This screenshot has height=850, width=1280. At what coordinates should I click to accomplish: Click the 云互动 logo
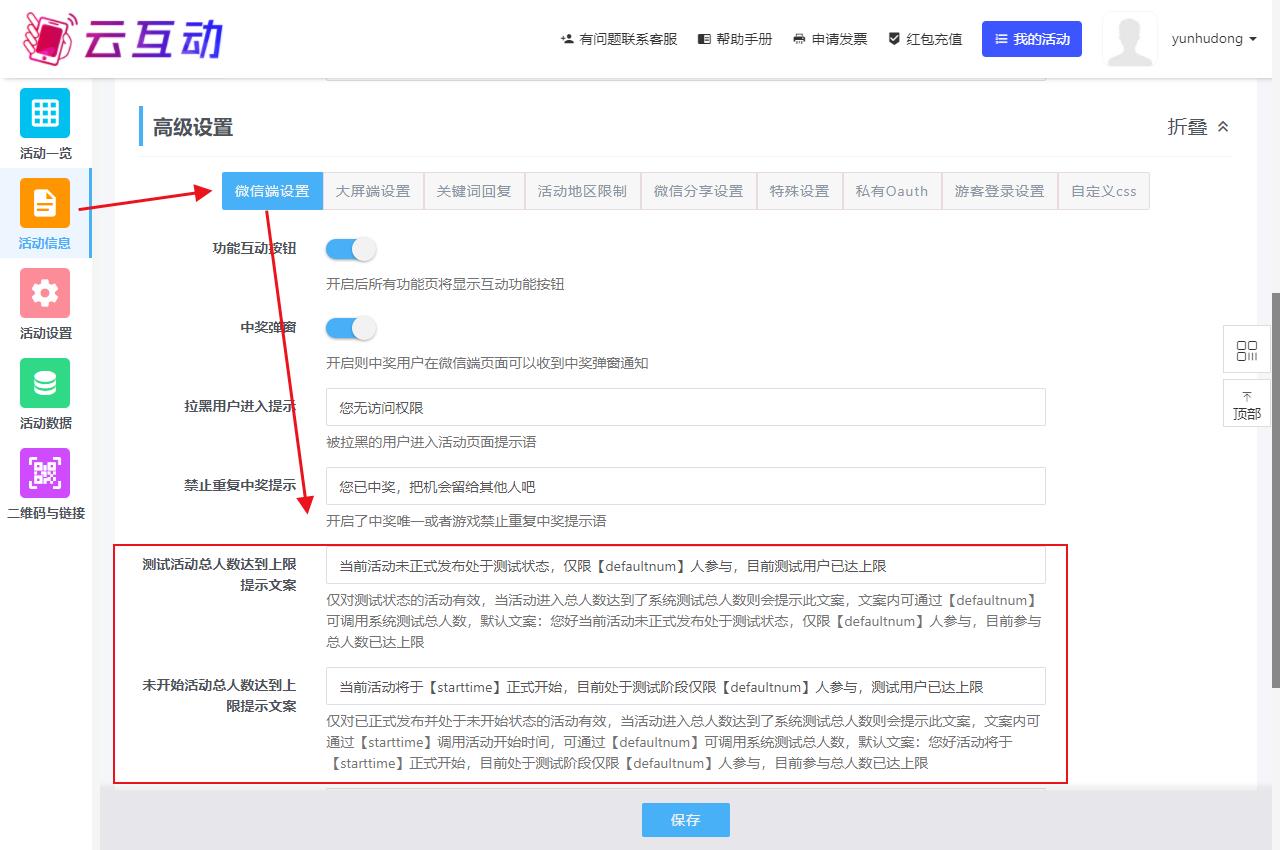click(123, 38)
